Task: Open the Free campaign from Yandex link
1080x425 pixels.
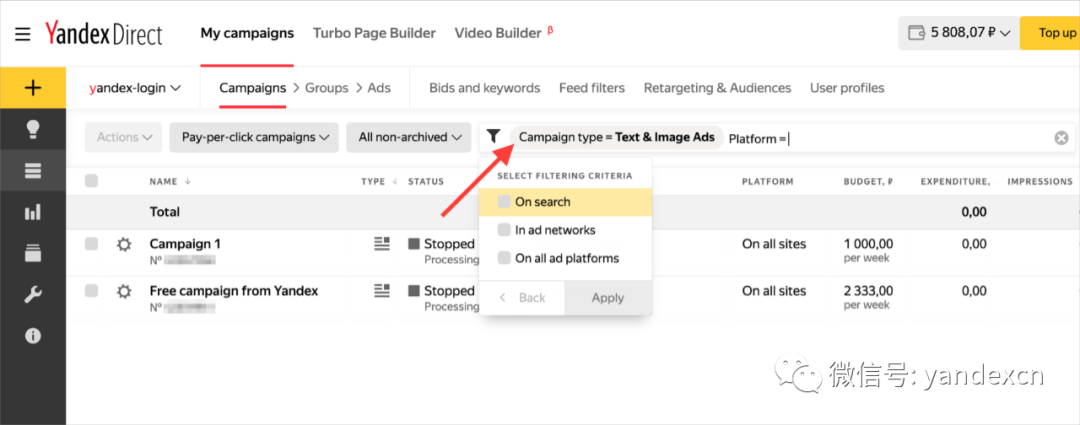Action: click(x=234, y=291)
